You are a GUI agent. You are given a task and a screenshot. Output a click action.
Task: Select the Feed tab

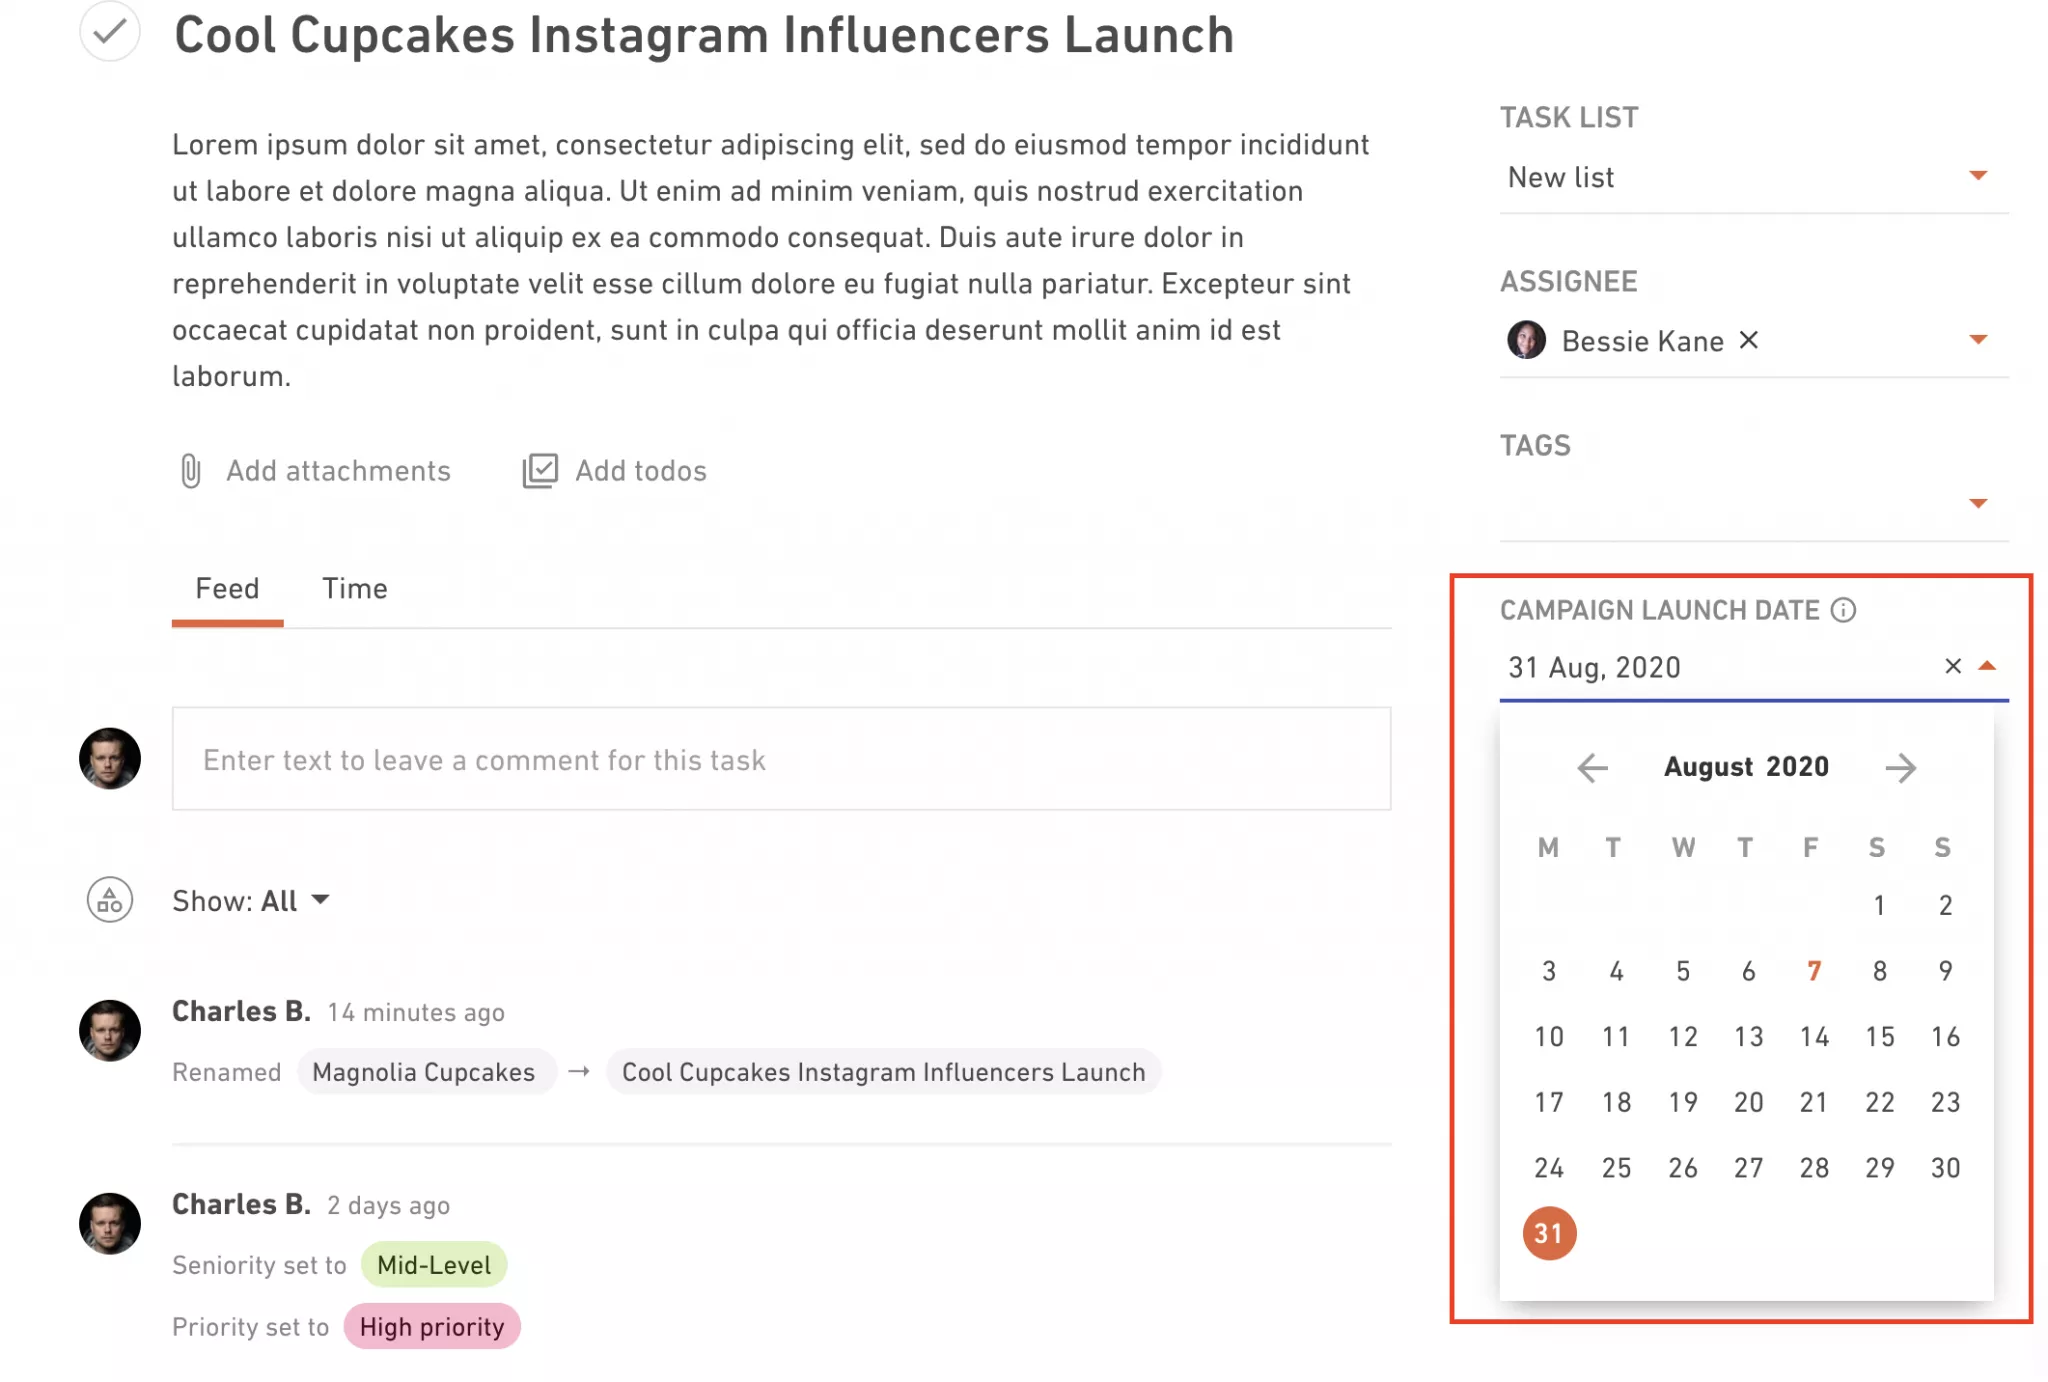coord(227,588)
